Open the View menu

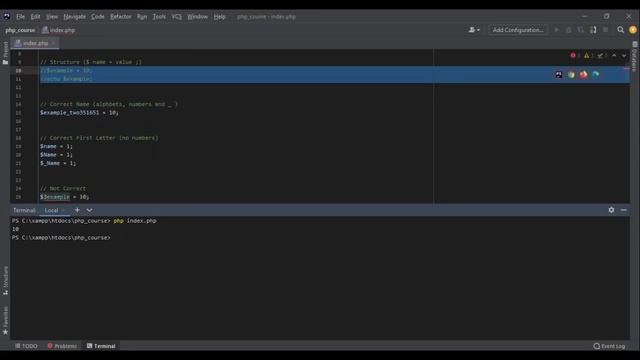click(x=52, y=17)
